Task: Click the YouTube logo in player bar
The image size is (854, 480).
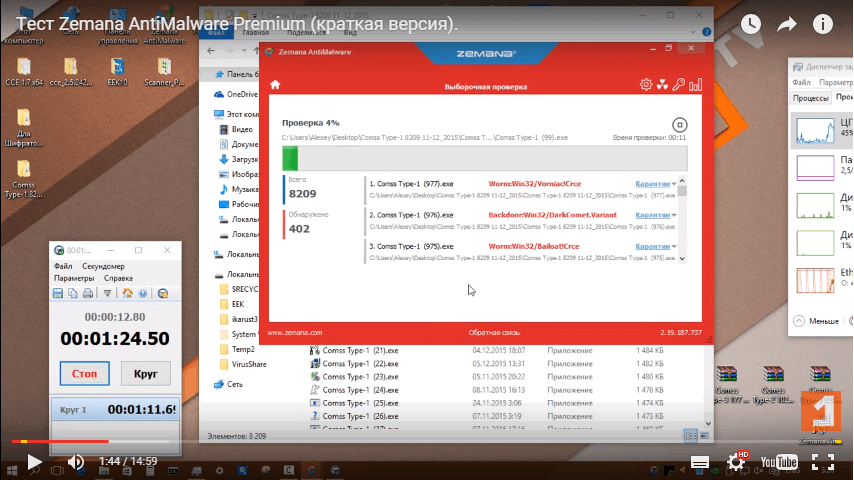Action: coord(779,462)
